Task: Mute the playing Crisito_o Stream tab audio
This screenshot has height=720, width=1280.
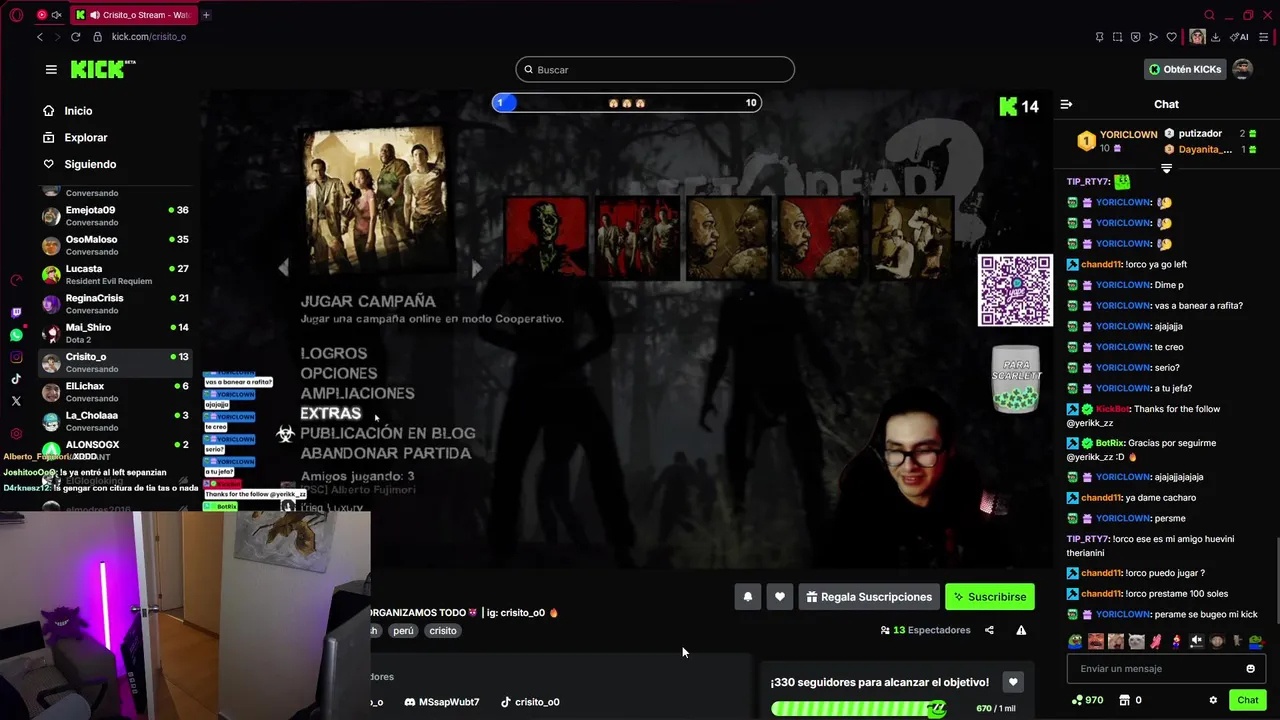Action: pyautogui.click(x=93, y=15)
